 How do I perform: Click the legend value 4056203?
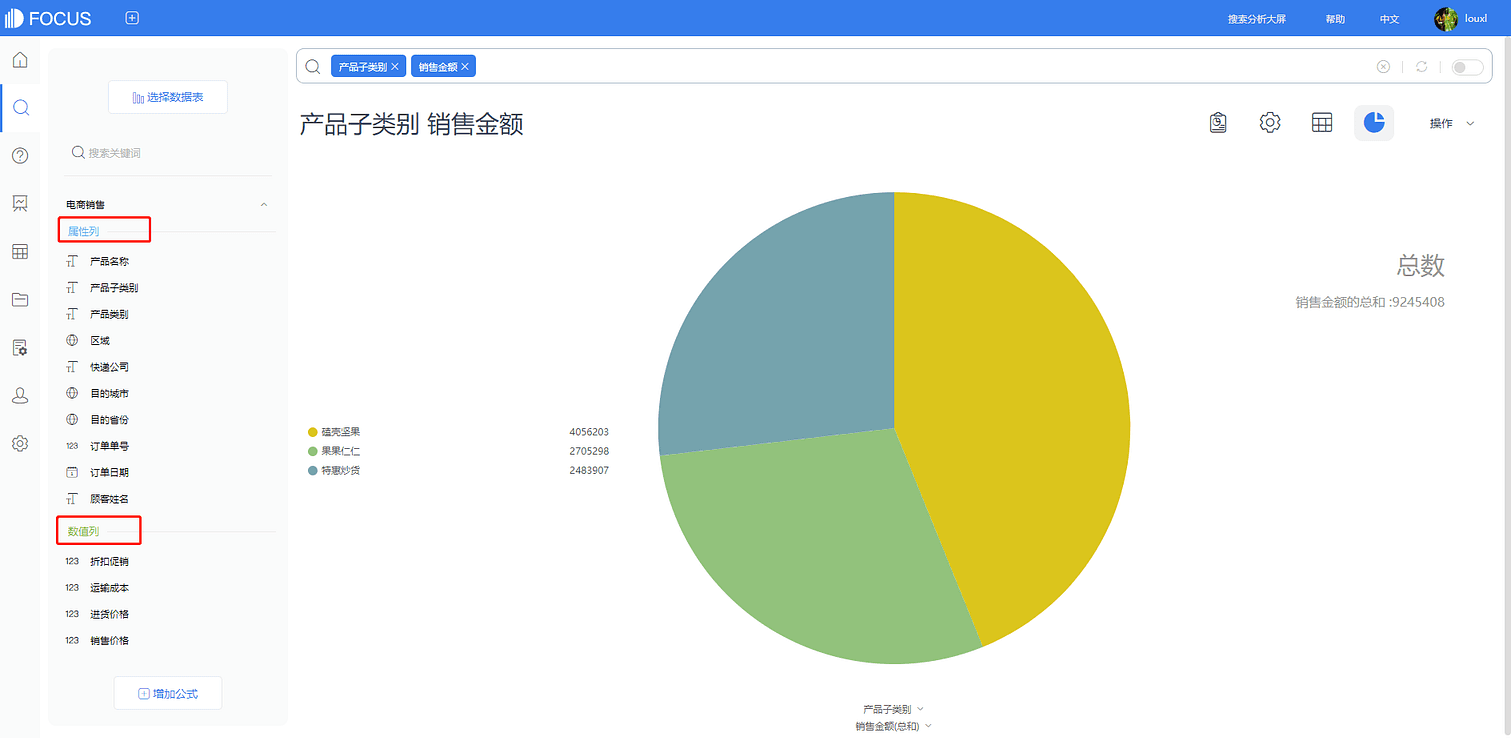pyautogui.click(x=589, y=432)
